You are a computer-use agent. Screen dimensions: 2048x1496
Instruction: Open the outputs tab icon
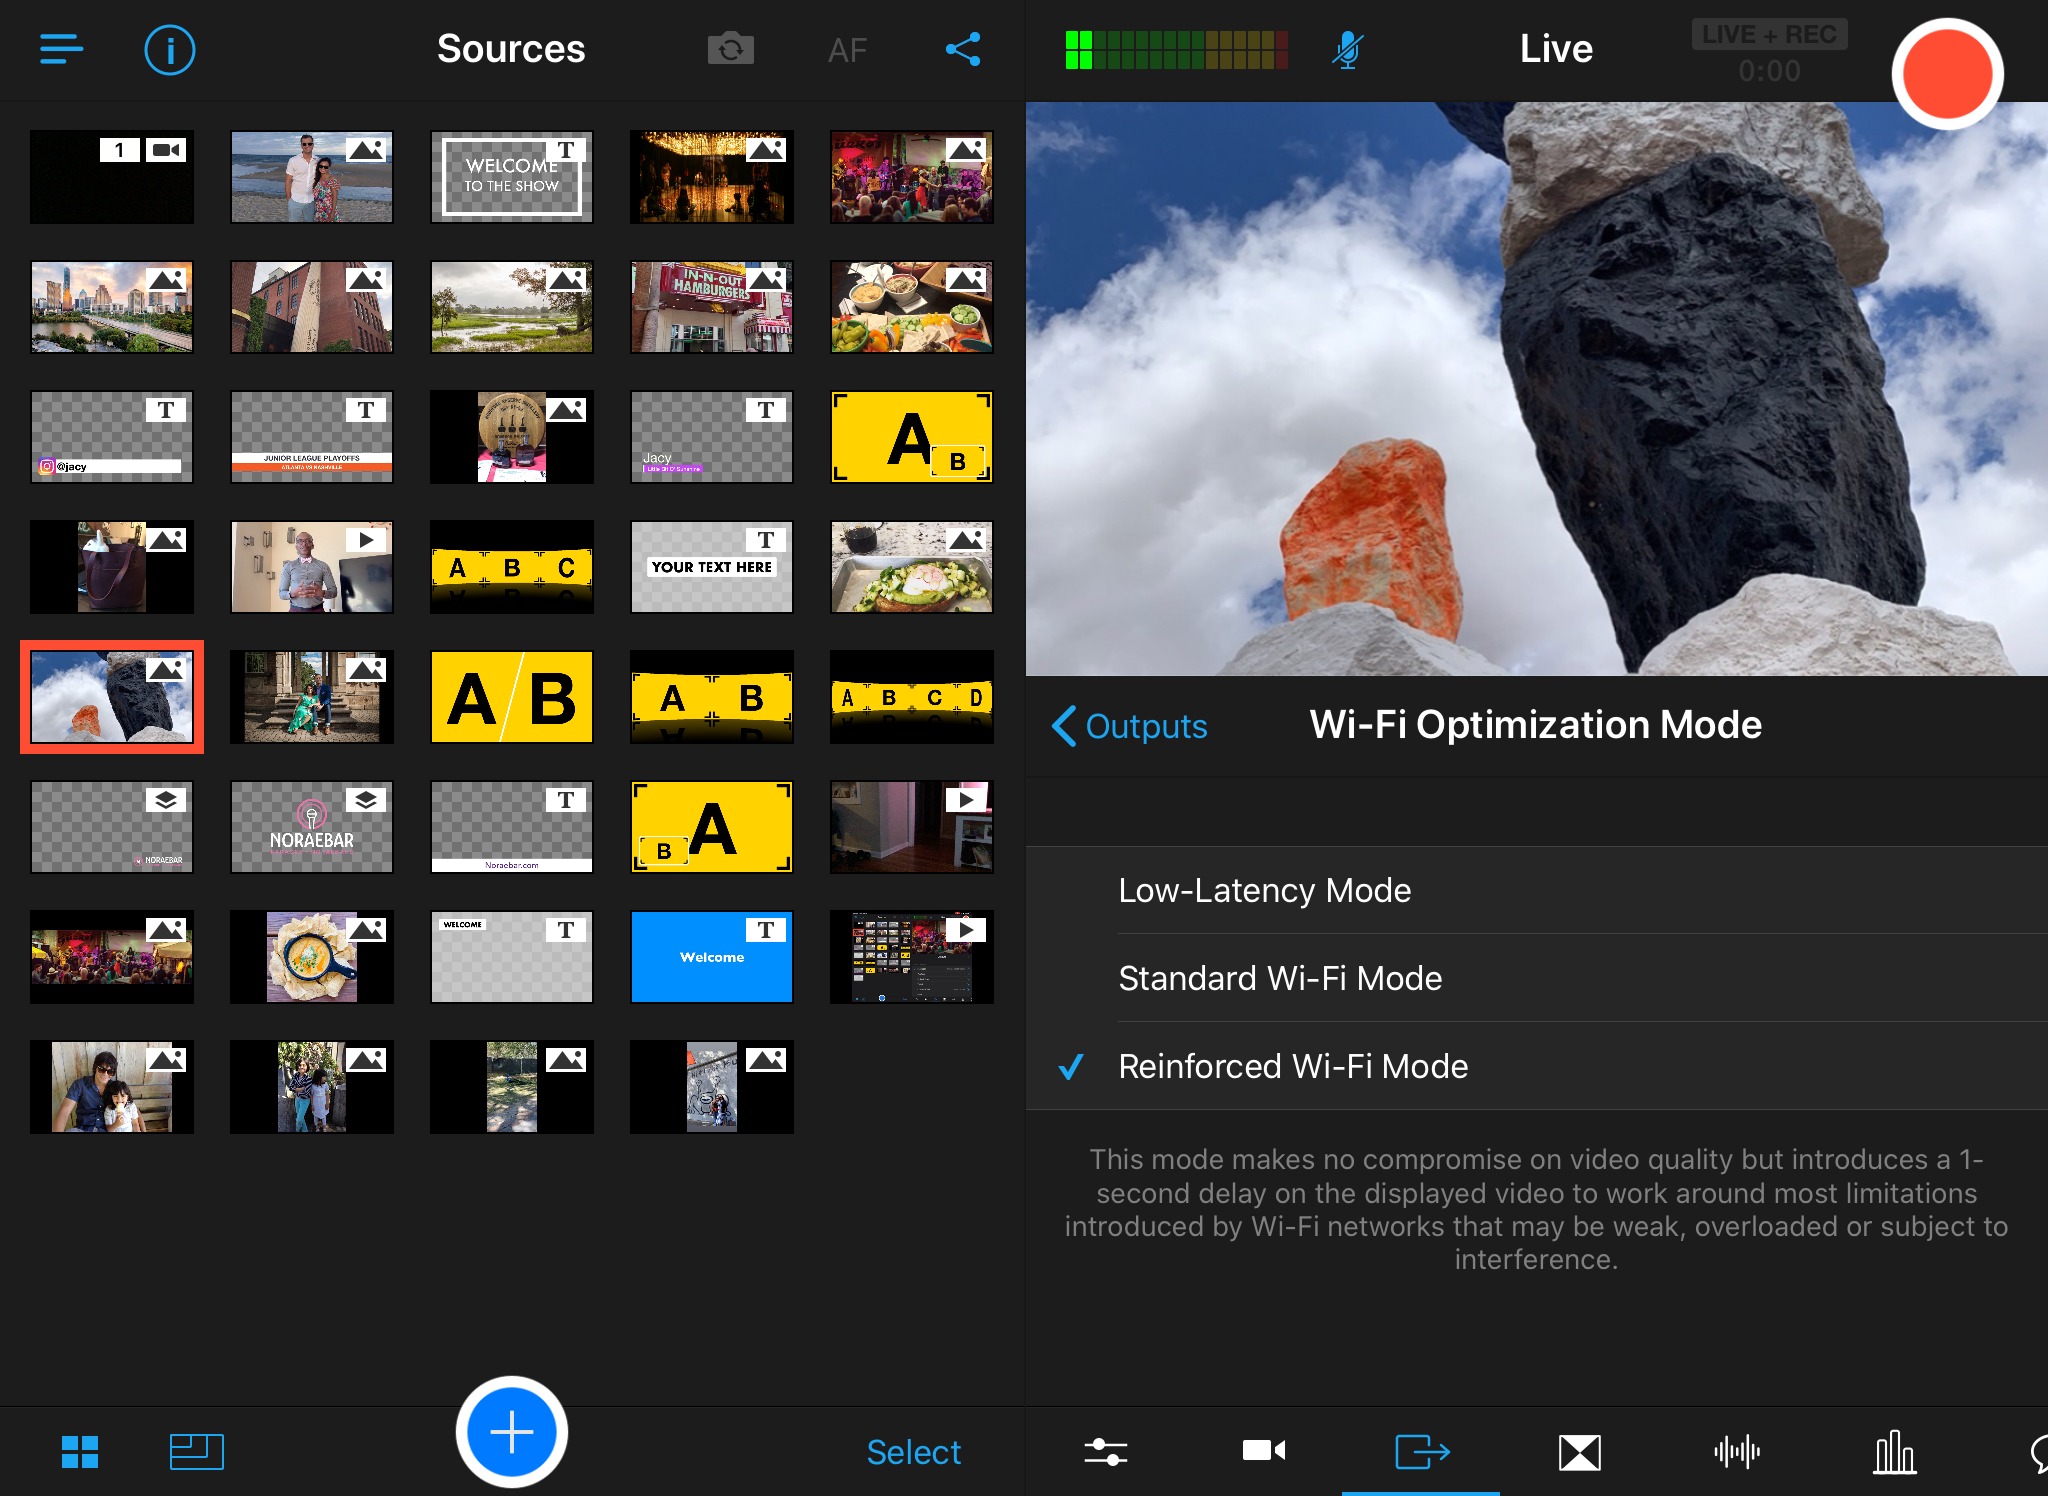tap(1422, 1451)
